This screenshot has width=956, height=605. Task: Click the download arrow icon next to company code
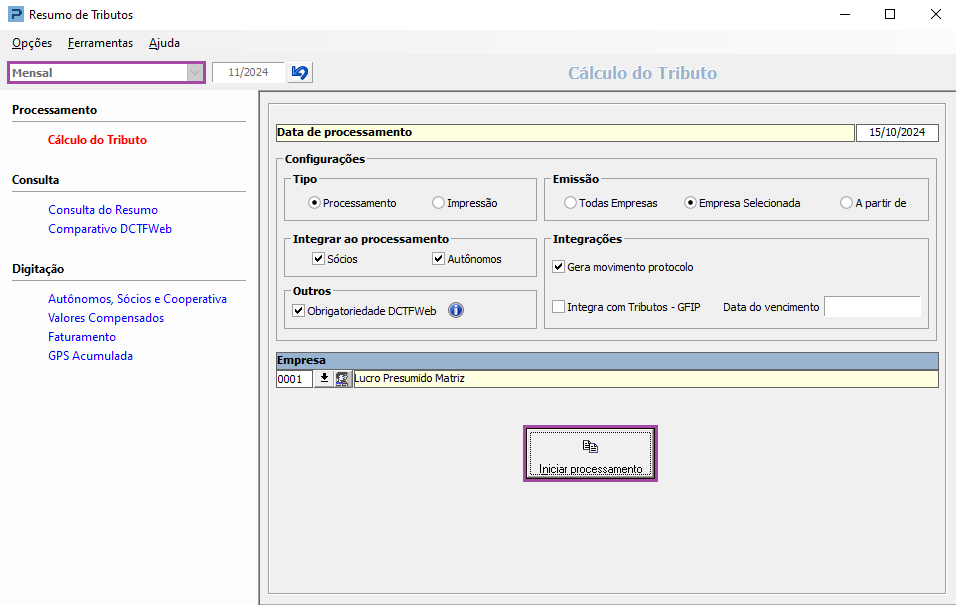coord(324,379)
